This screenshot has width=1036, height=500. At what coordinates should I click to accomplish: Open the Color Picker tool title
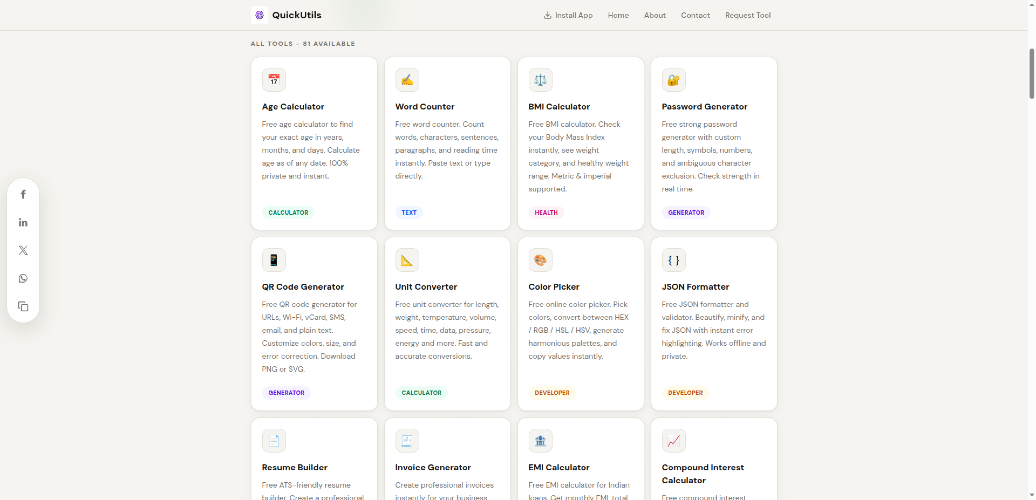tap(554, 287)
